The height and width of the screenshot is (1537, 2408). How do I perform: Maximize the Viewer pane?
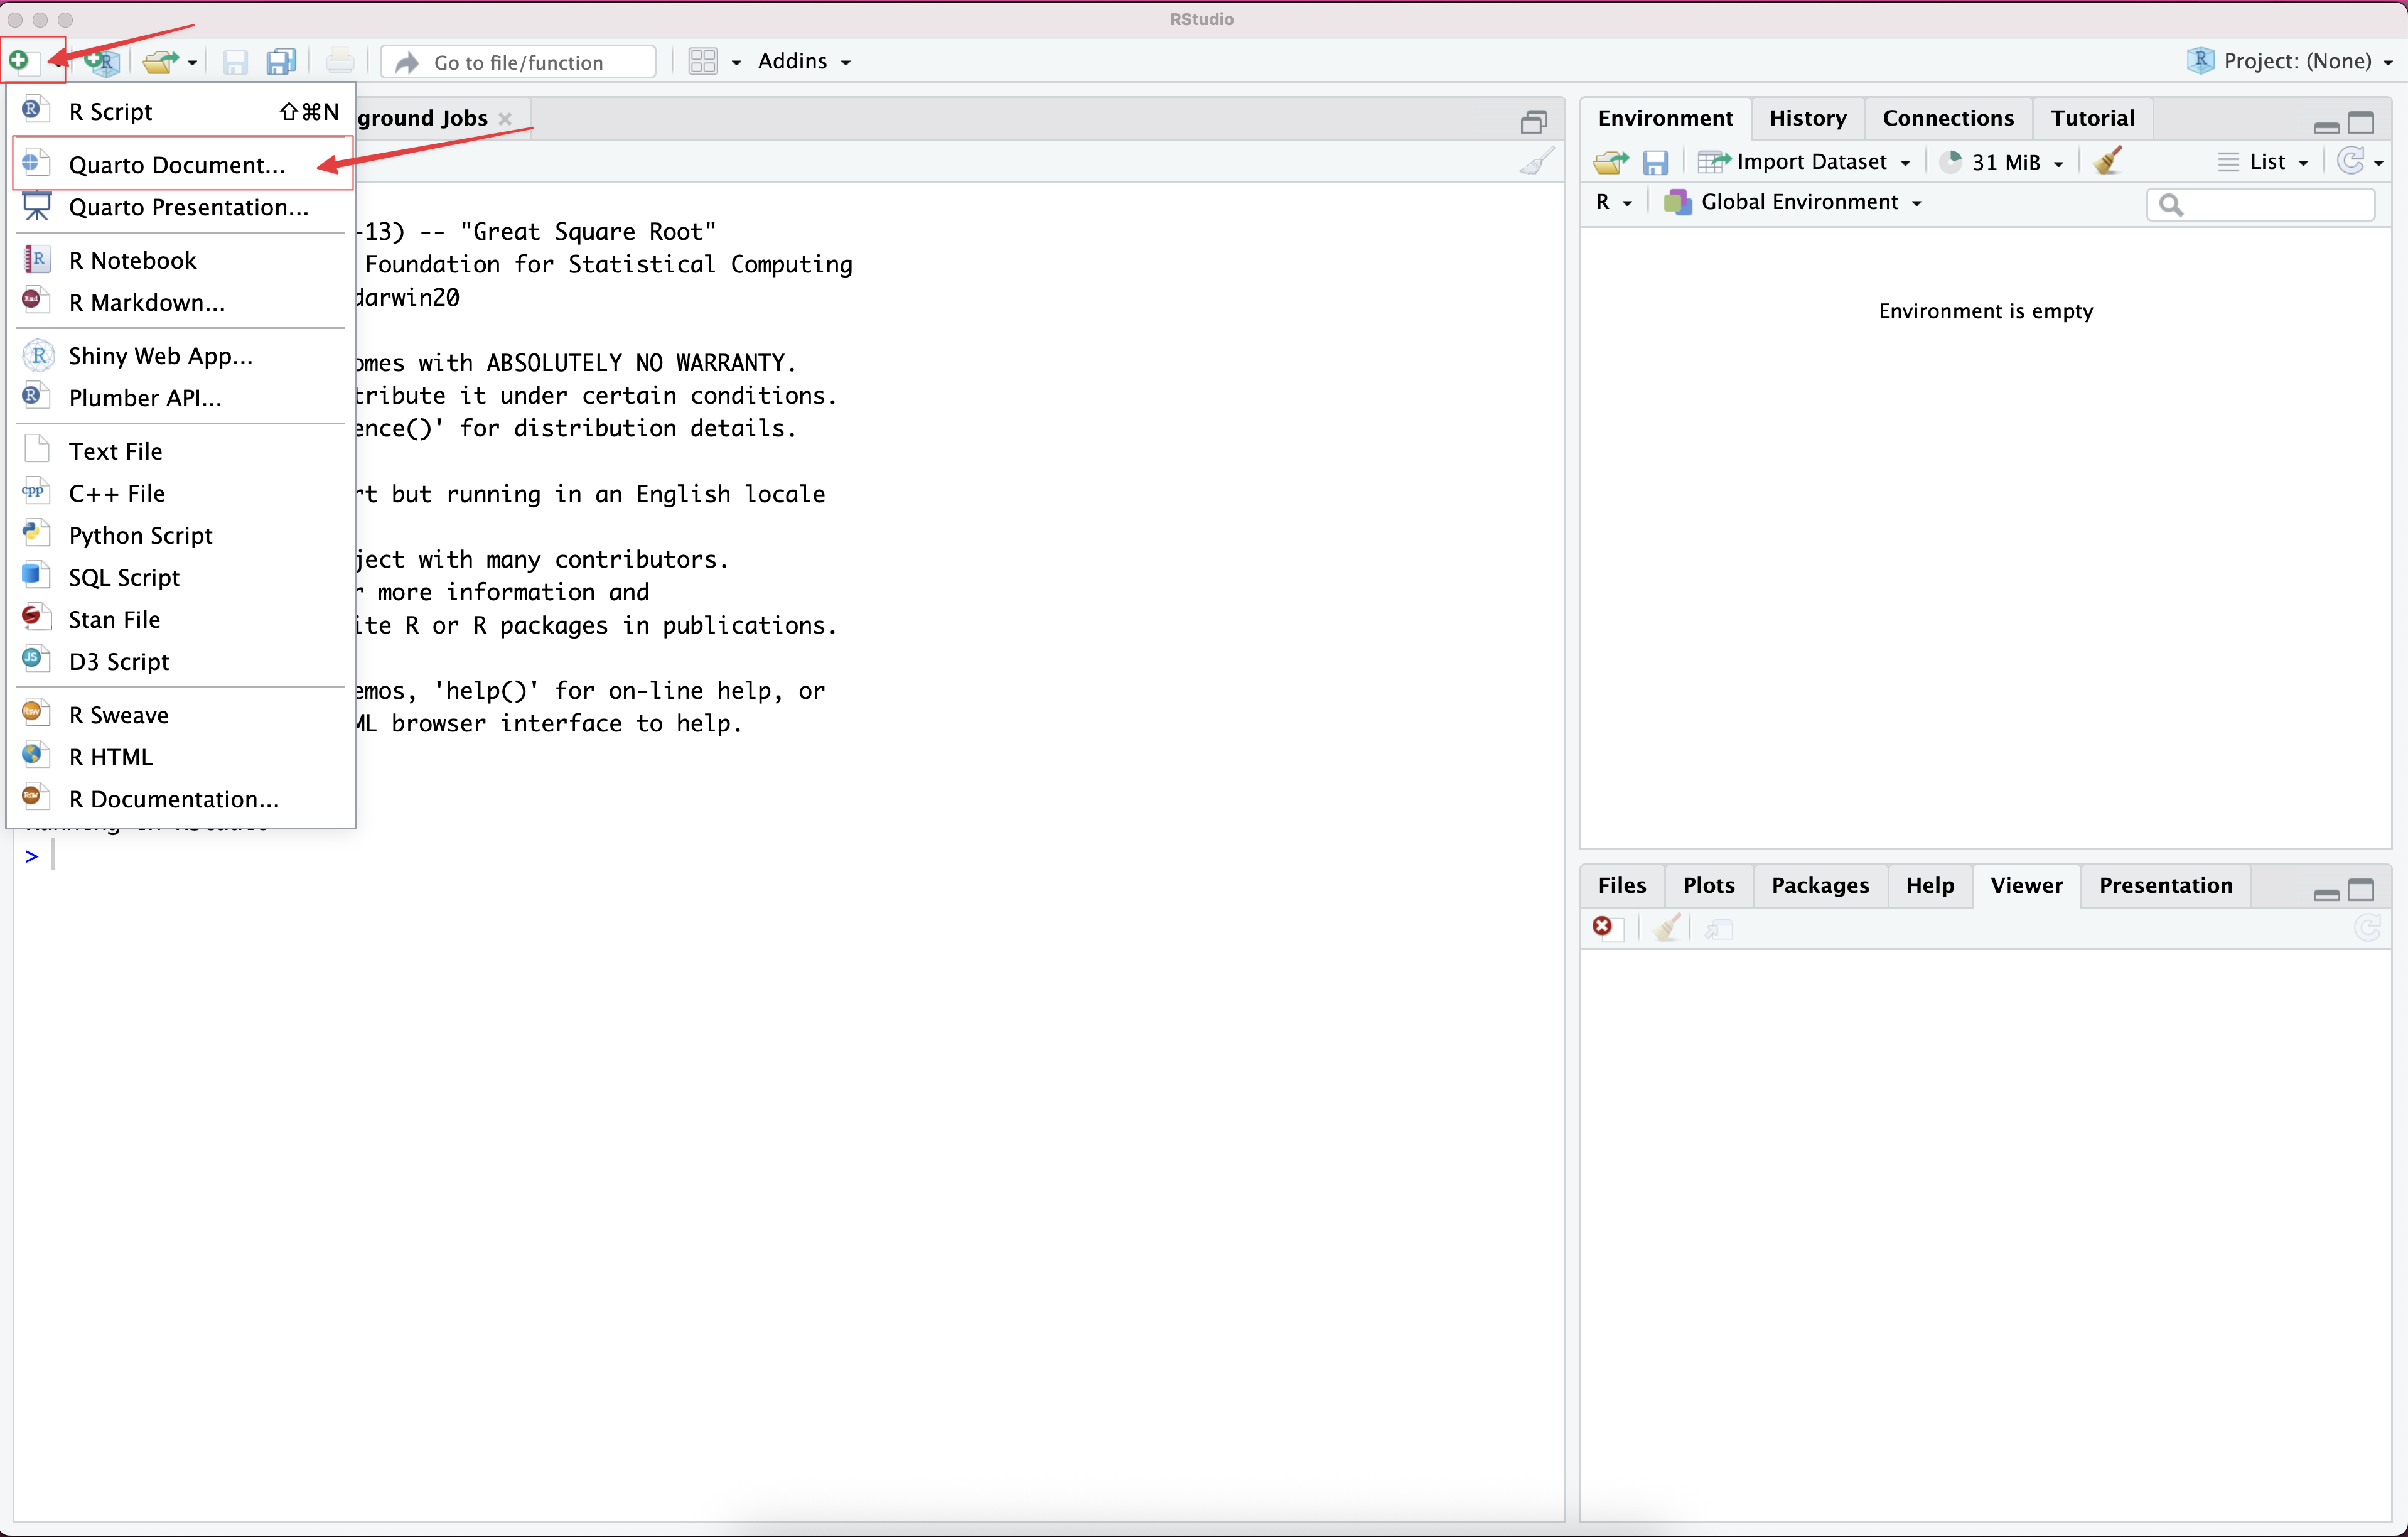[x=2361, y=890]
